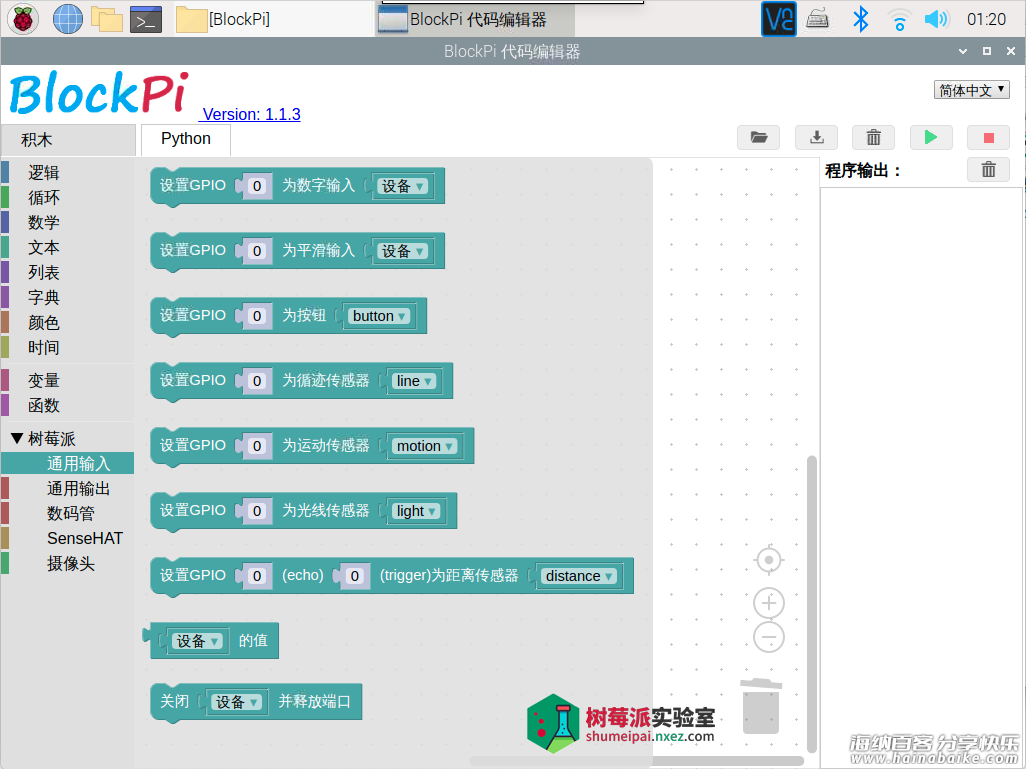This screenshot has height=769, width=1026.
Task: Open the distance variable dropdown
Action: (578, 575)
